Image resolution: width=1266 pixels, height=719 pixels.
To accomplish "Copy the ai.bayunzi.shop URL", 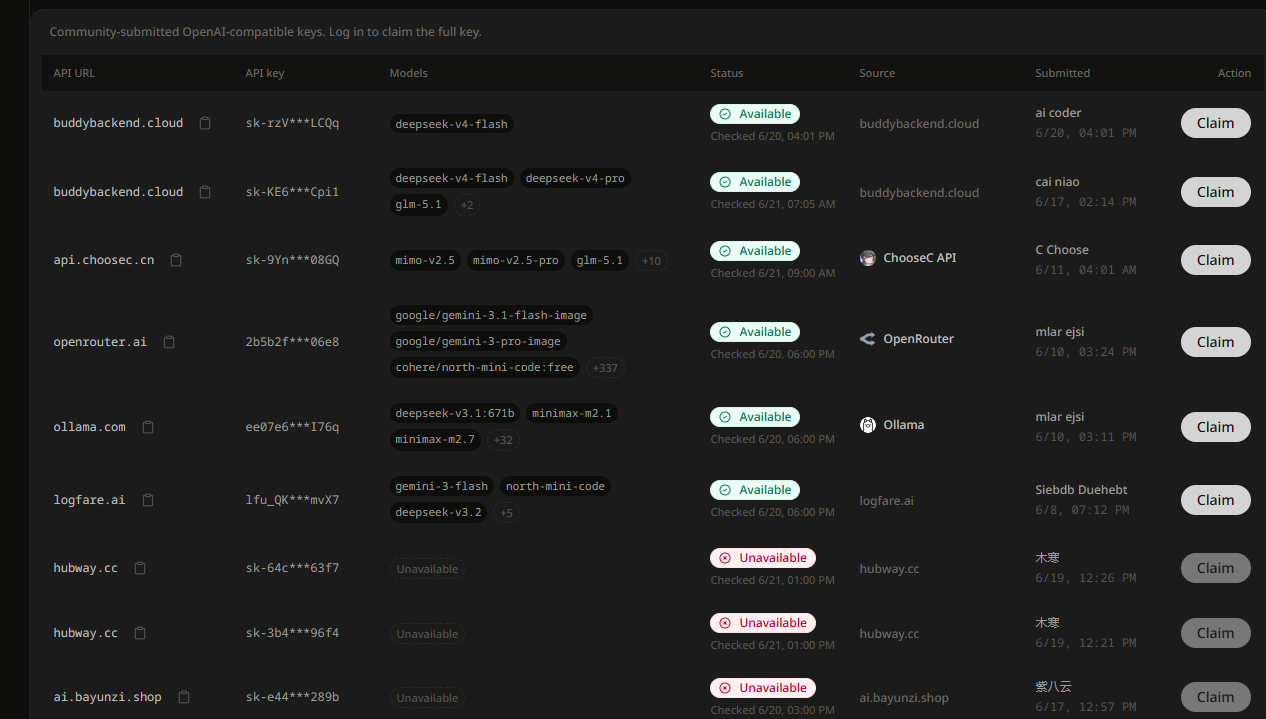I will (x=184, y=697).
